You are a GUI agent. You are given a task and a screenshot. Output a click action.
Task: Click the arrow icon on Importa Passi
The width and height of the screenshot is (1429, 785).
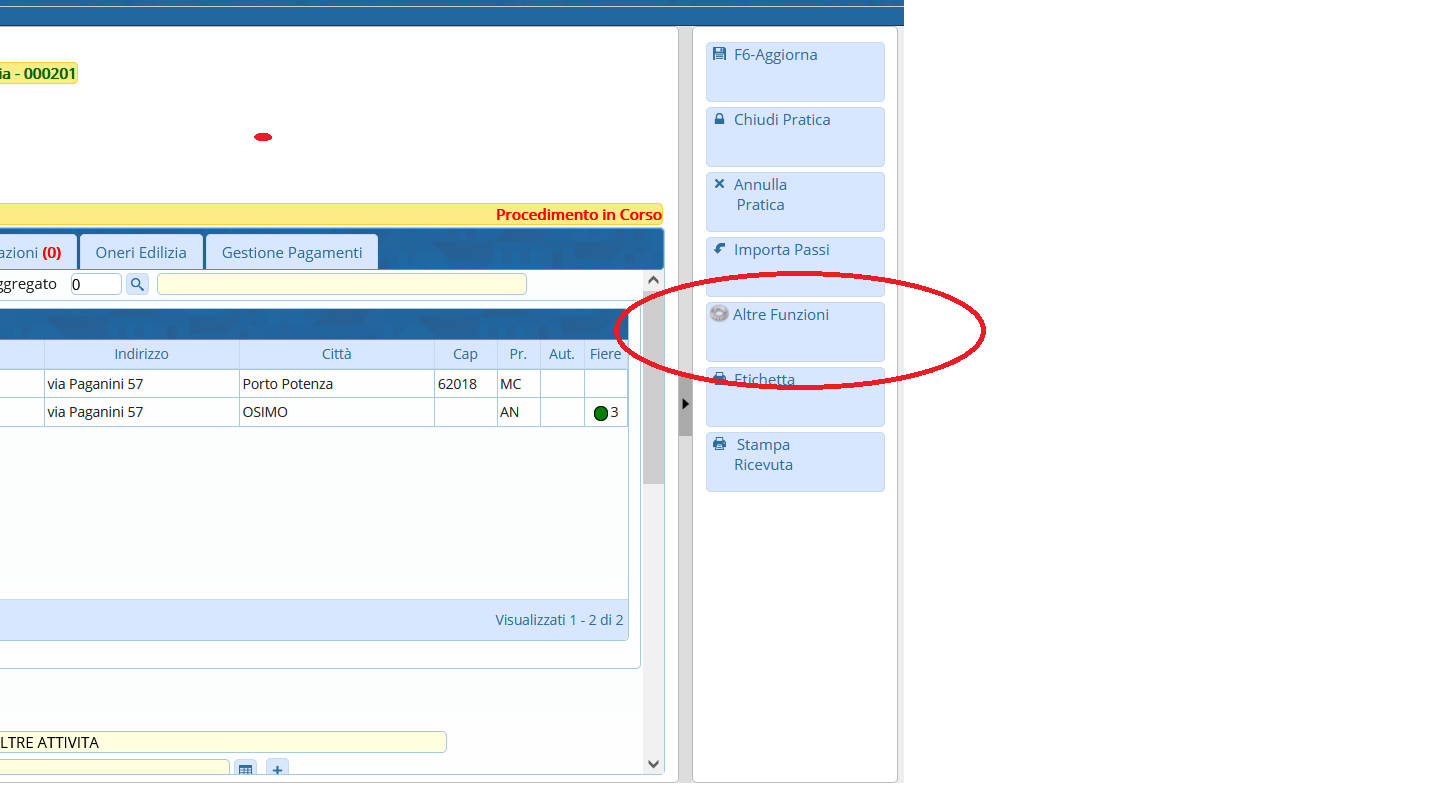(x=719, y=249)
